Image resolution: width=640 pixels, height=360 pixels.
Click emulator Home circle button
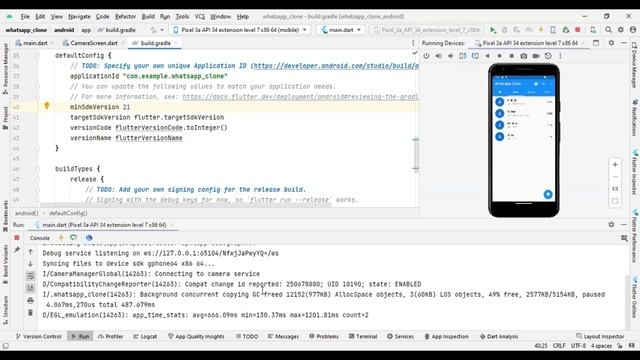(499, 56)
